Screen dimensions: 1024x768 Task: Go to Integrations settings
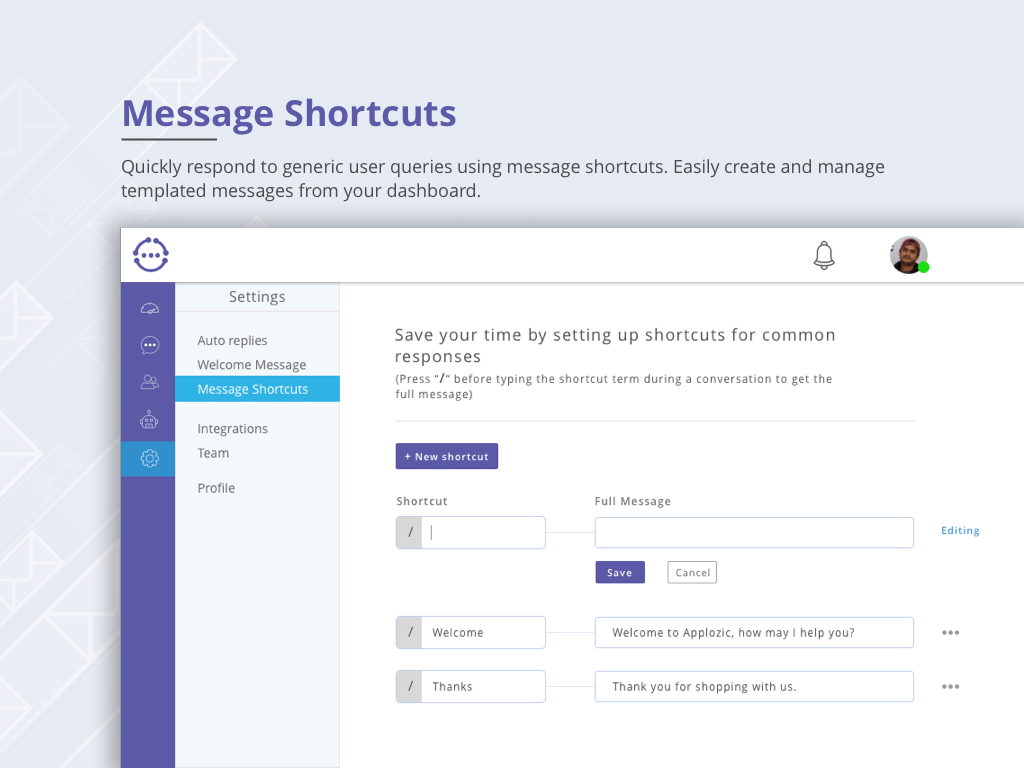[232, 428]
